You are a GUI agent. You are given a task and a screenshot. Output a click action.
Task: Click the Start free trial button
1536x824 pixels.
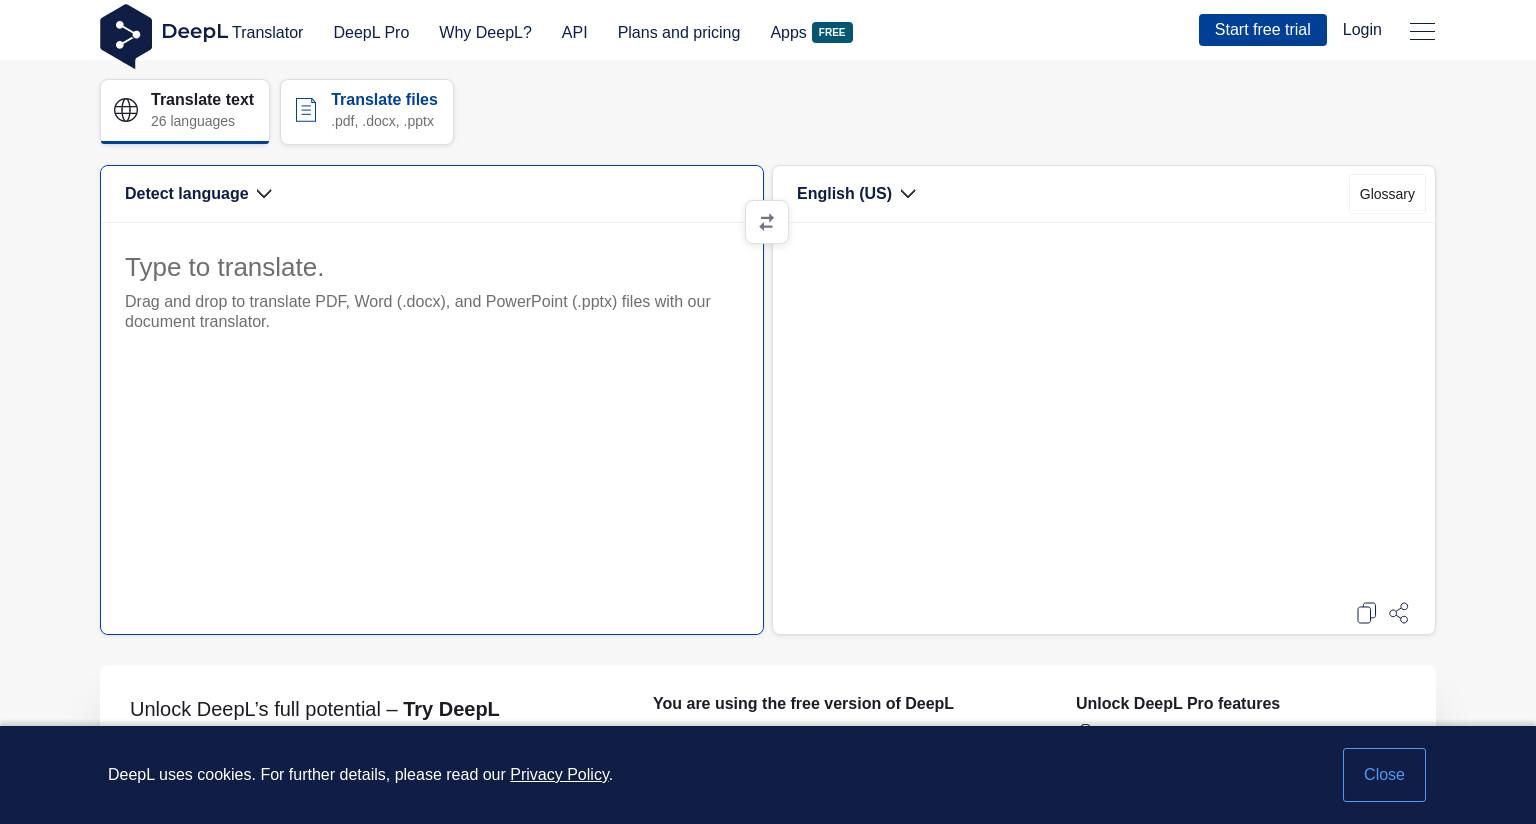tap(1263, 30)
